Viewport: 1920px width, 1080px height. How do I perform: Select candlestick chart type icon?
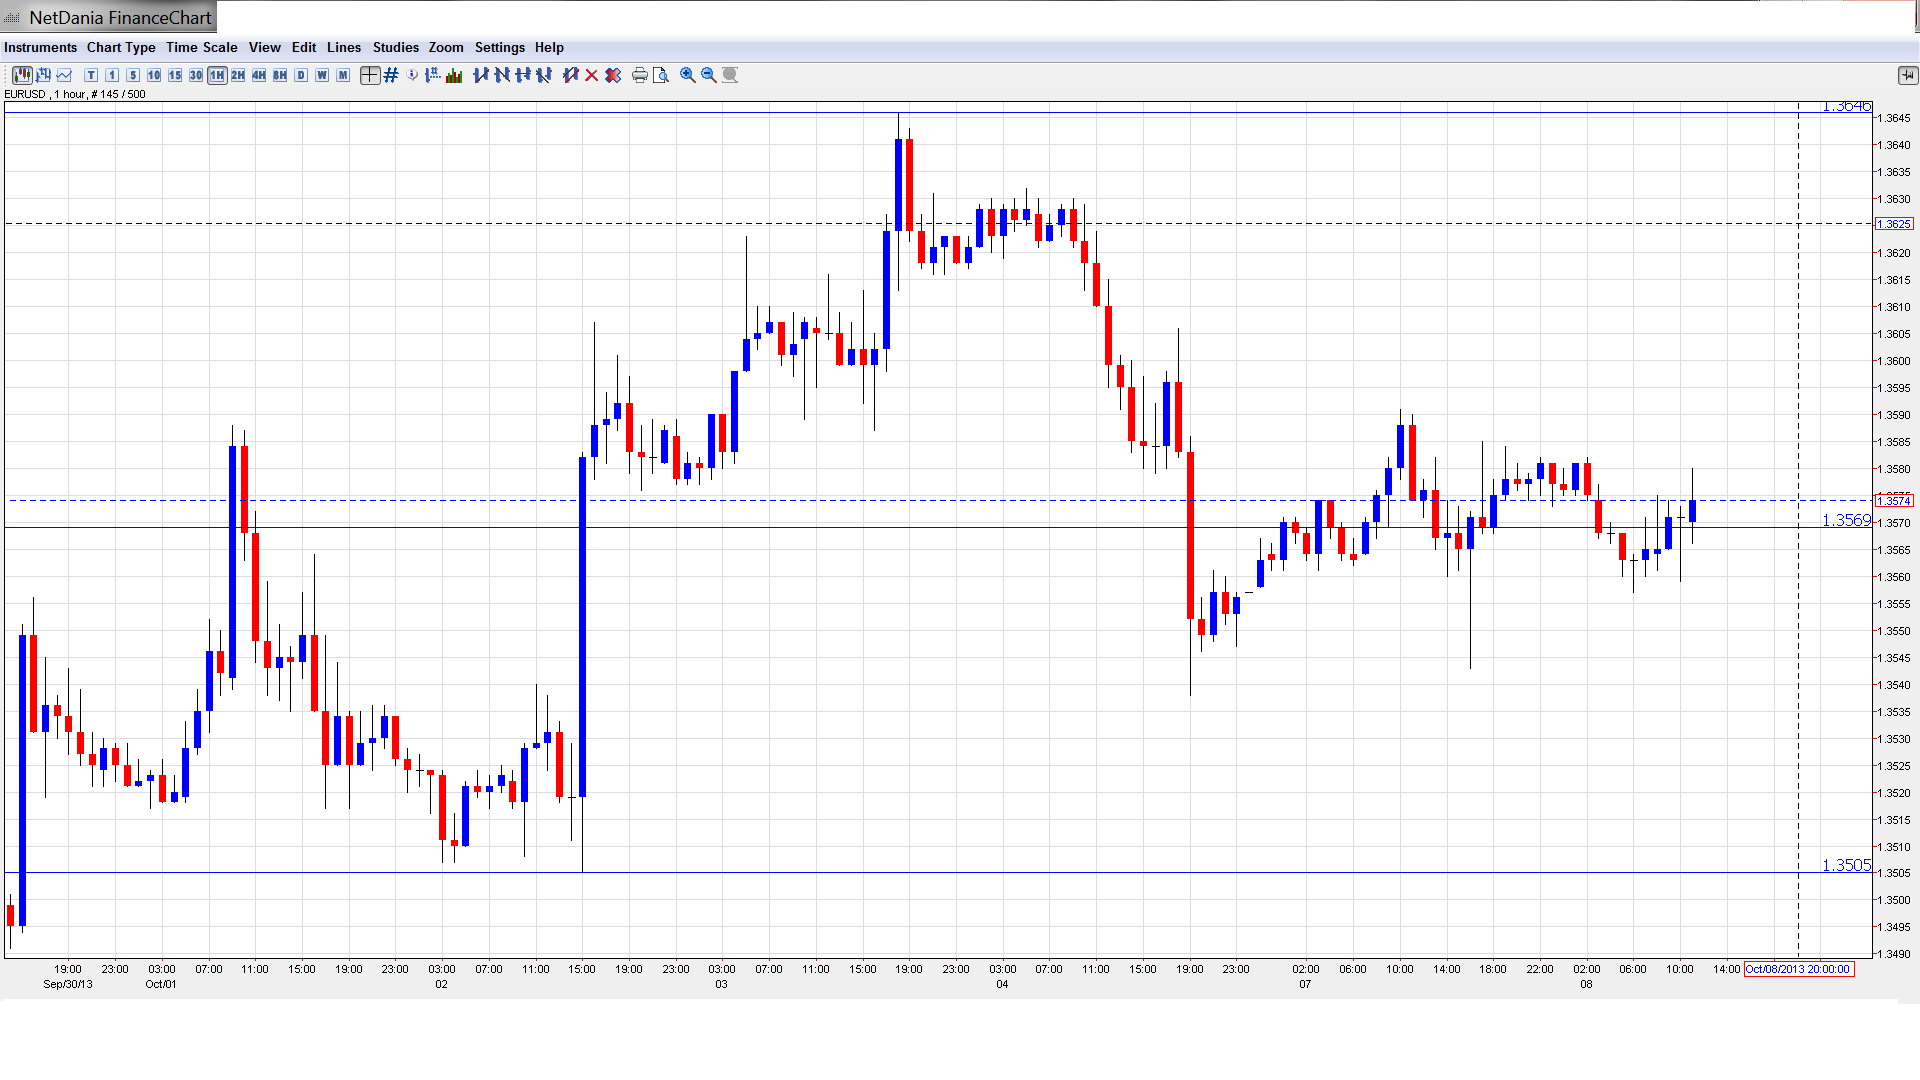pyautogui.click(x=21, y=75)
